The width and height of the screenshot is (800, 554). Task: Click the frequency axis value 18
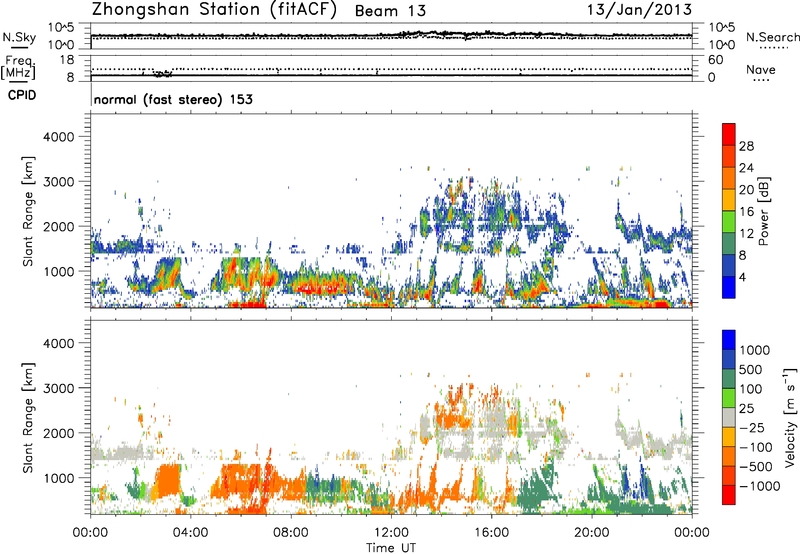click(67, 60)
